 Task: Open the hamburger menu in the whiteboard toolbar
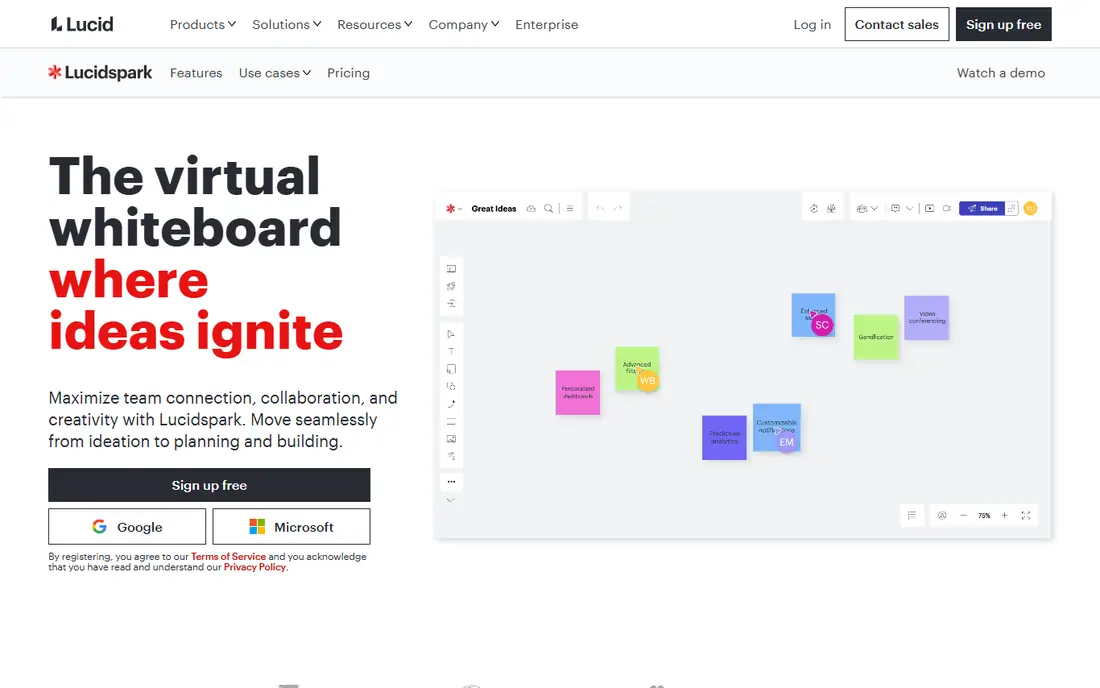(x=570, y=208)
